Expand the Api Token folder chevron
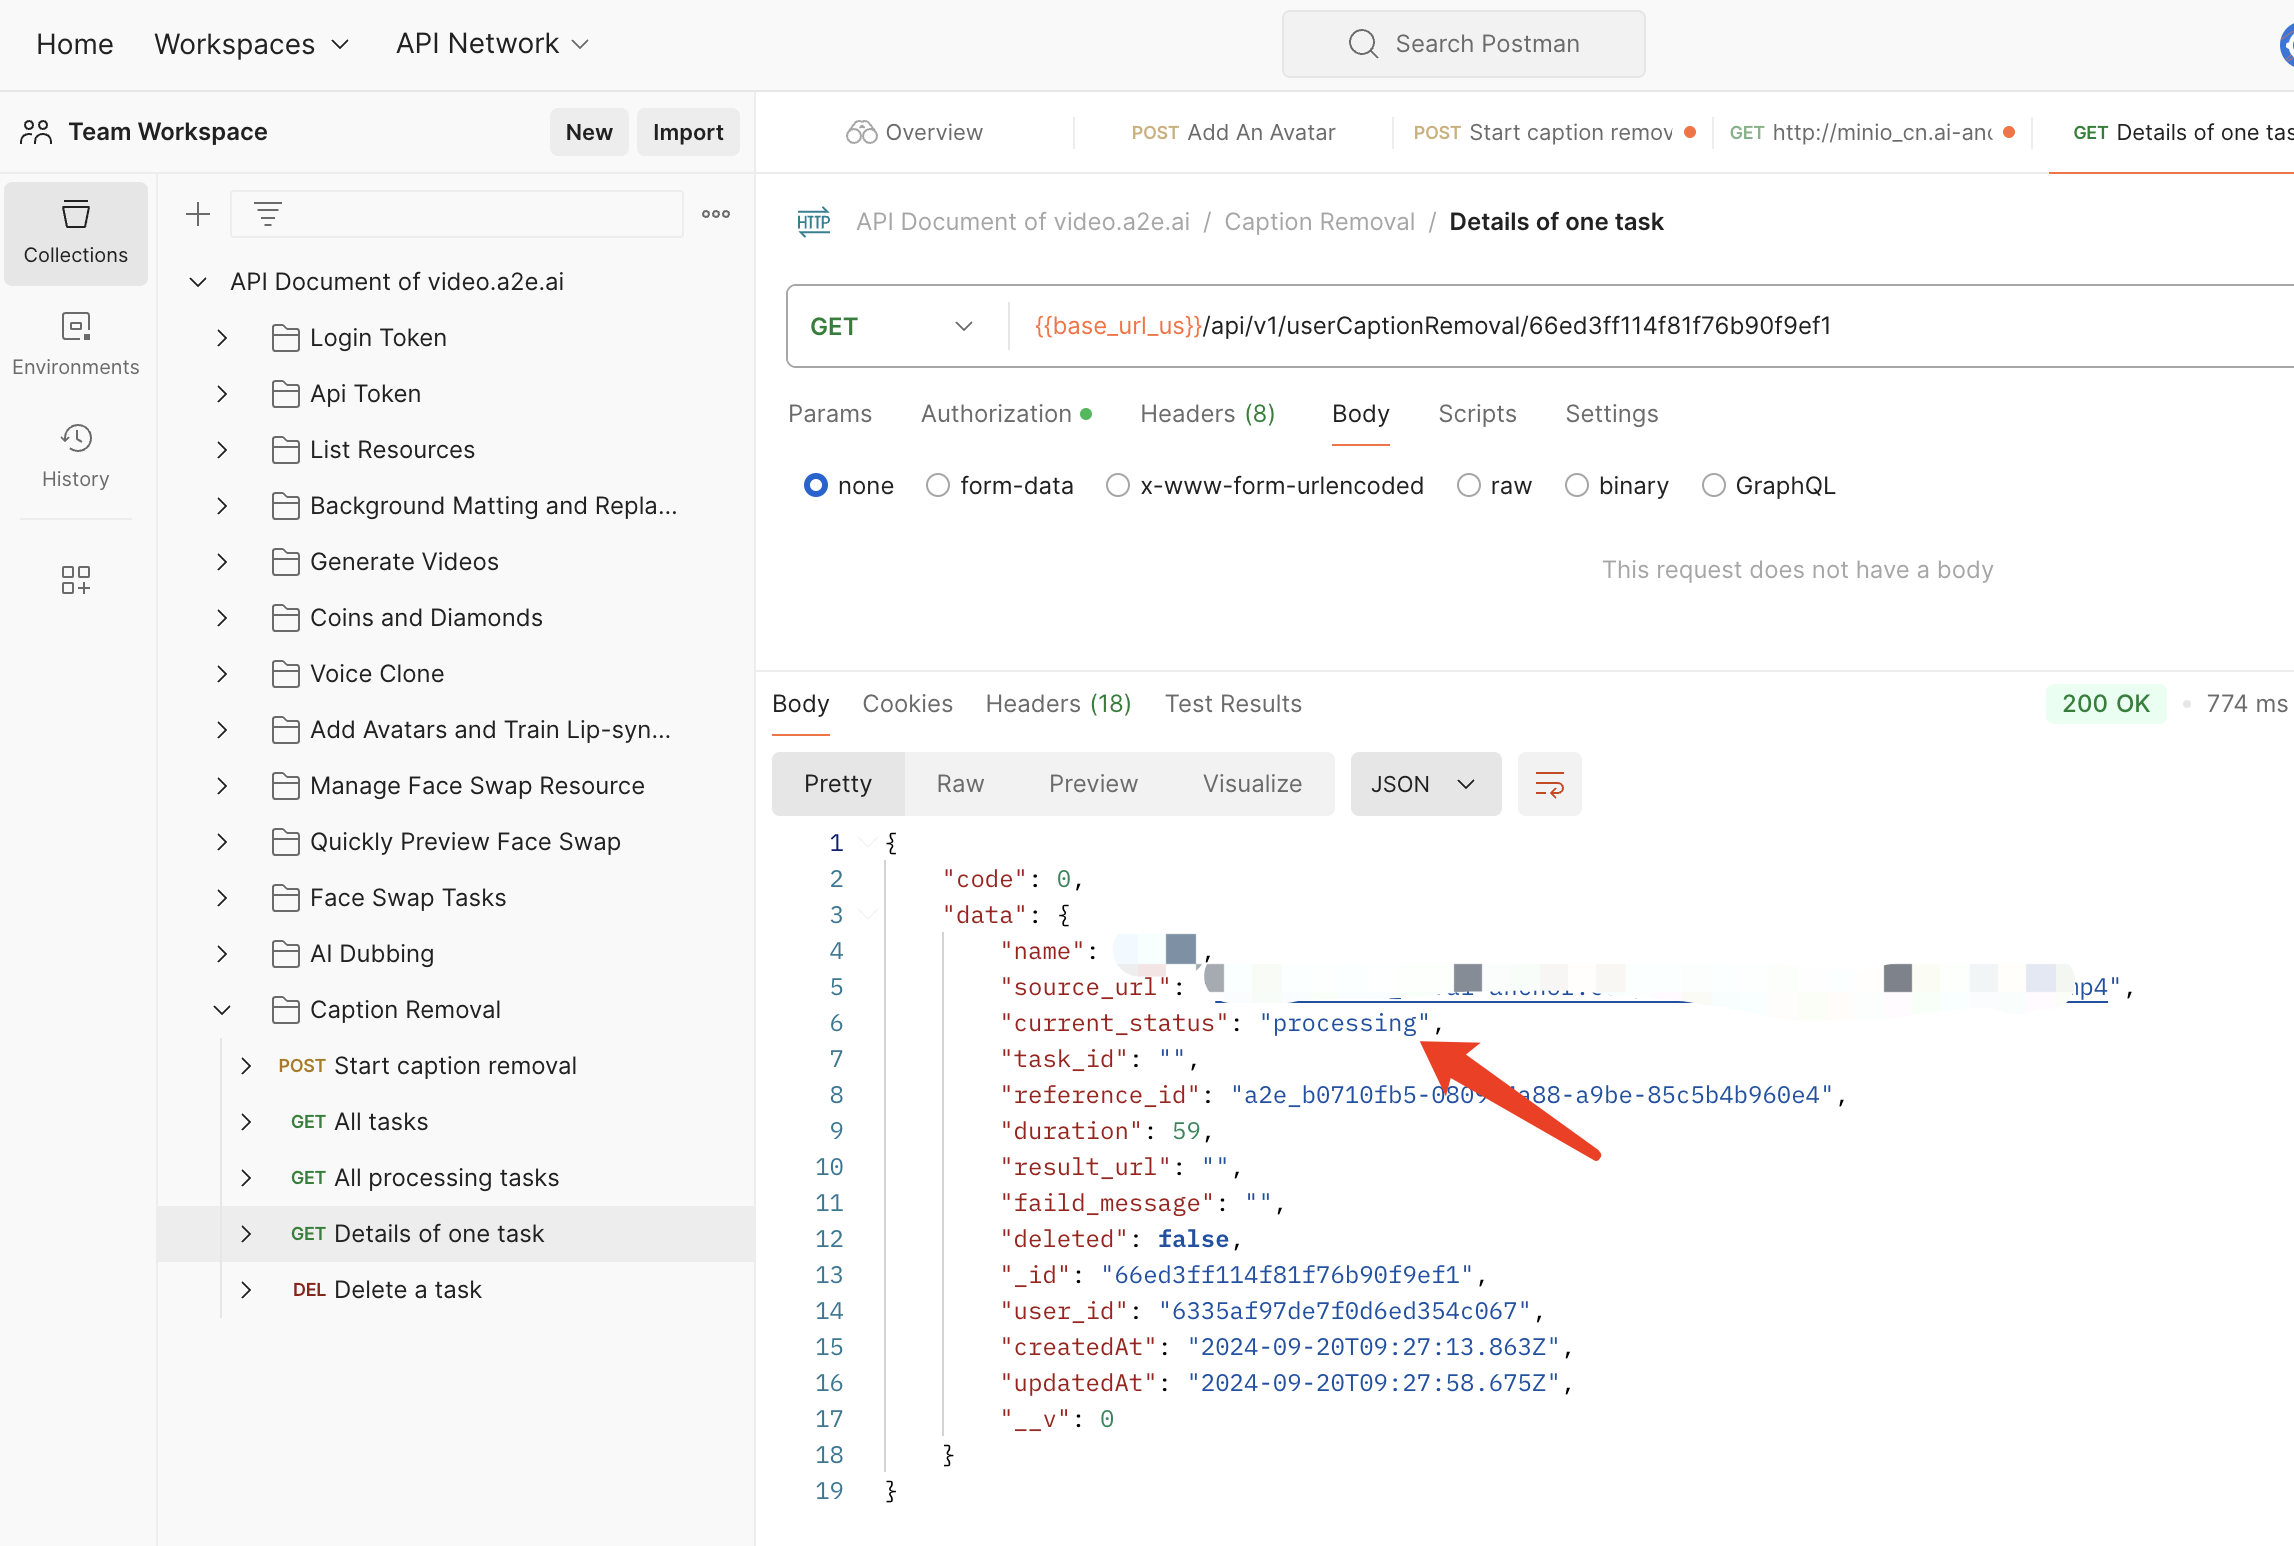2294x1546 pixels. pyautogui.click(x=222, y=394)
